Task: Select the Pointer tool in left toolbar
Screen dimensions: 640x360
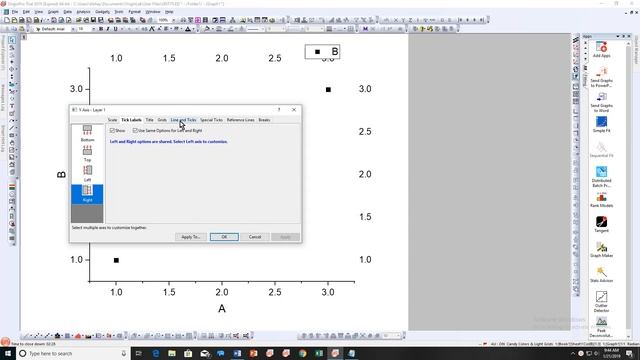Action: [12, 40]
